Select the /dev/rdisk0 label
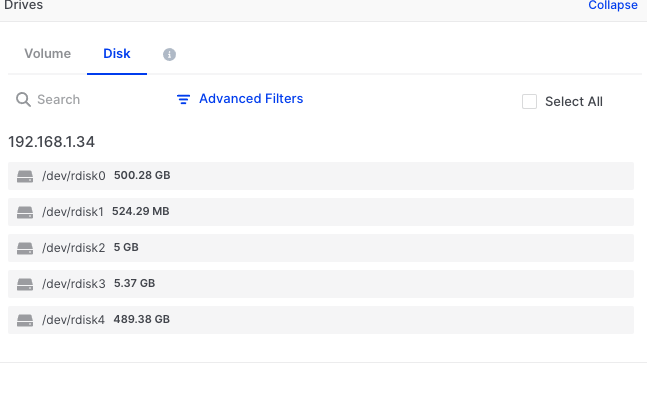 click(x=73, y=176)
